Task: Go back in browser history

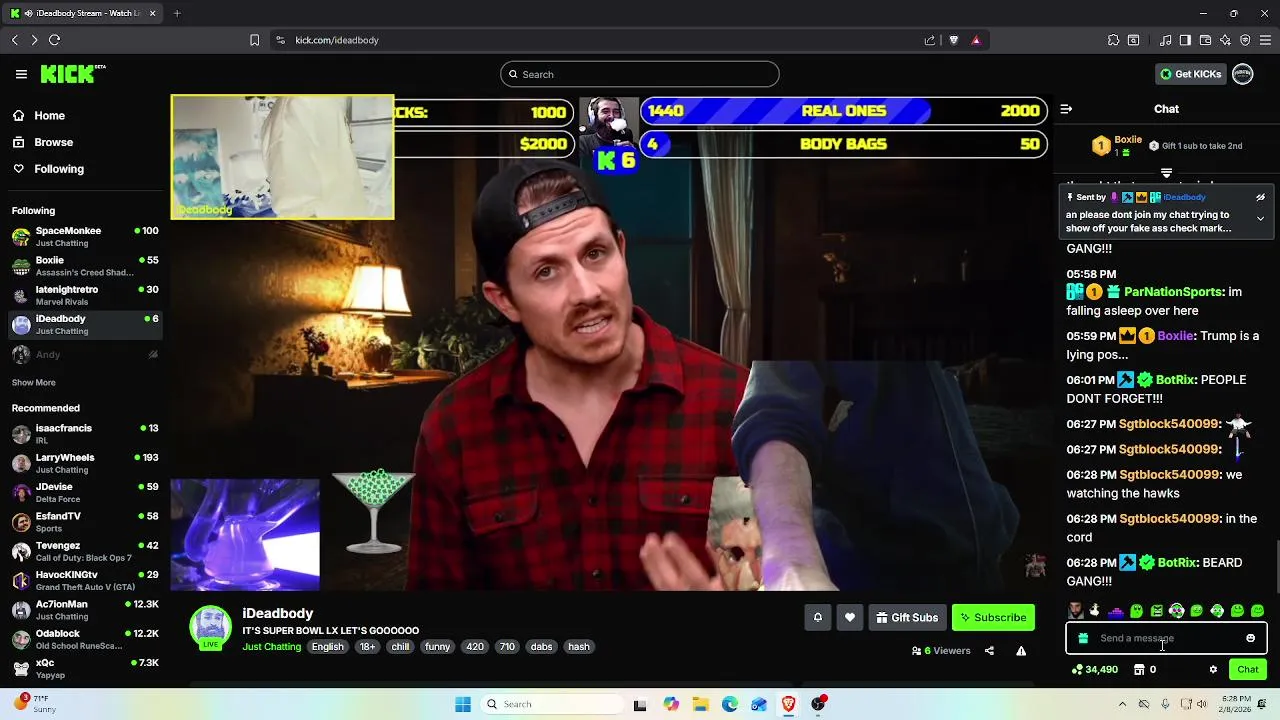Action: point(14,40)
